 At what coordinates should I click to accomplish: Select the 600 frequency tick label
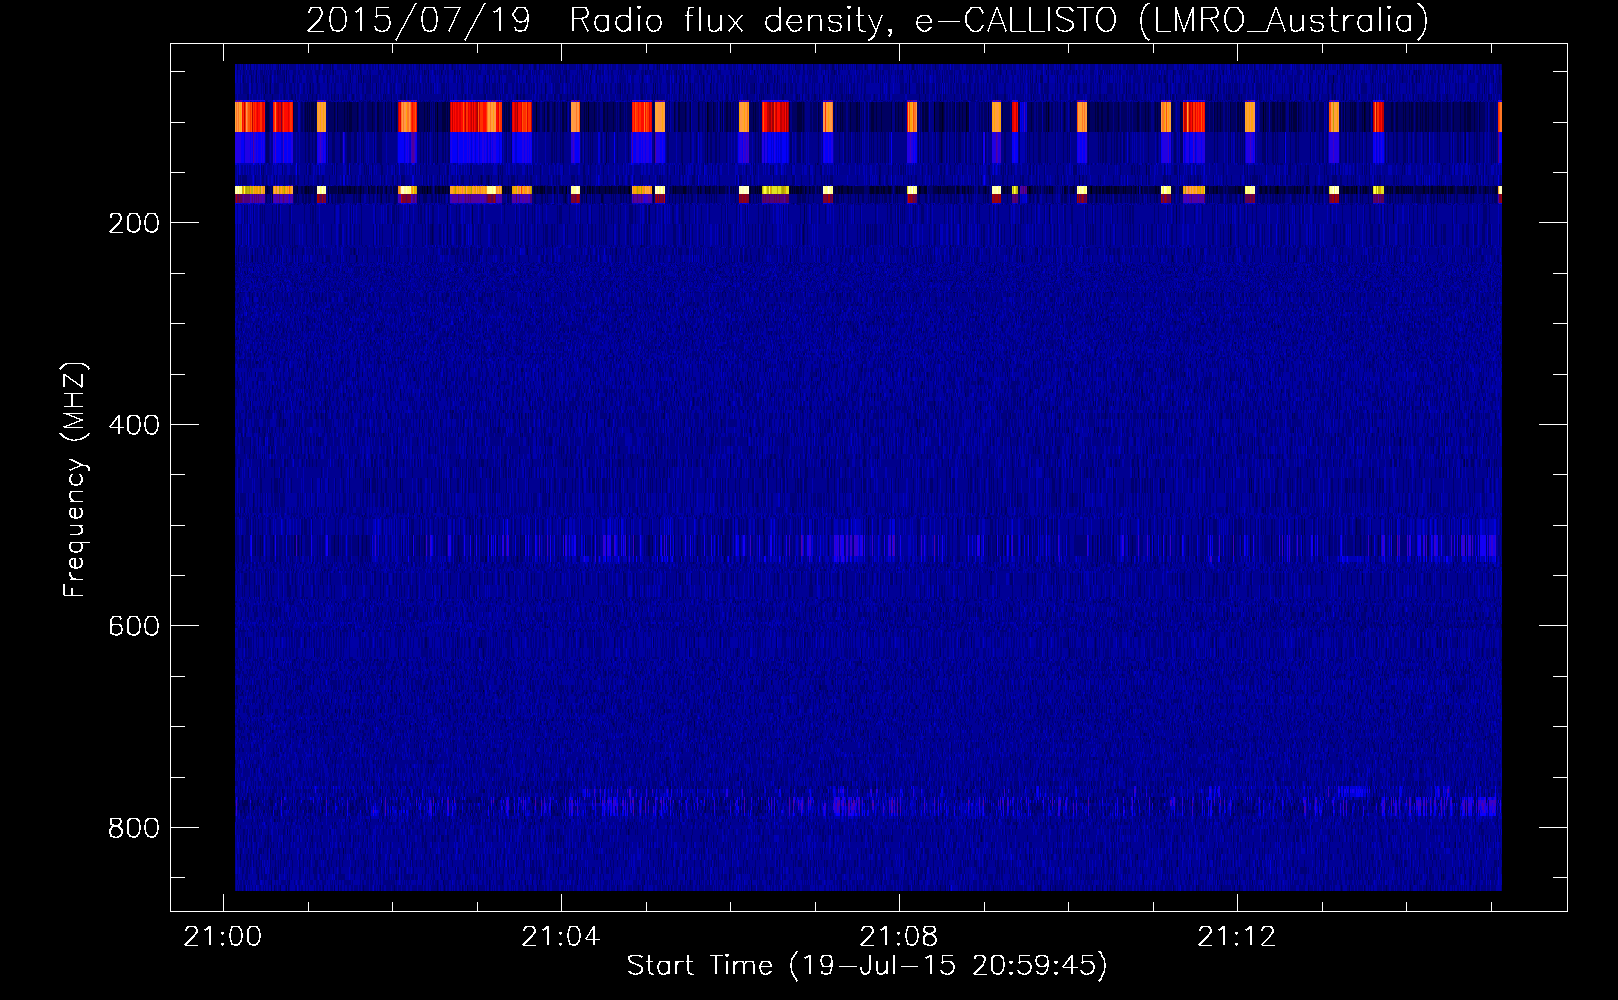pos(134,626)
